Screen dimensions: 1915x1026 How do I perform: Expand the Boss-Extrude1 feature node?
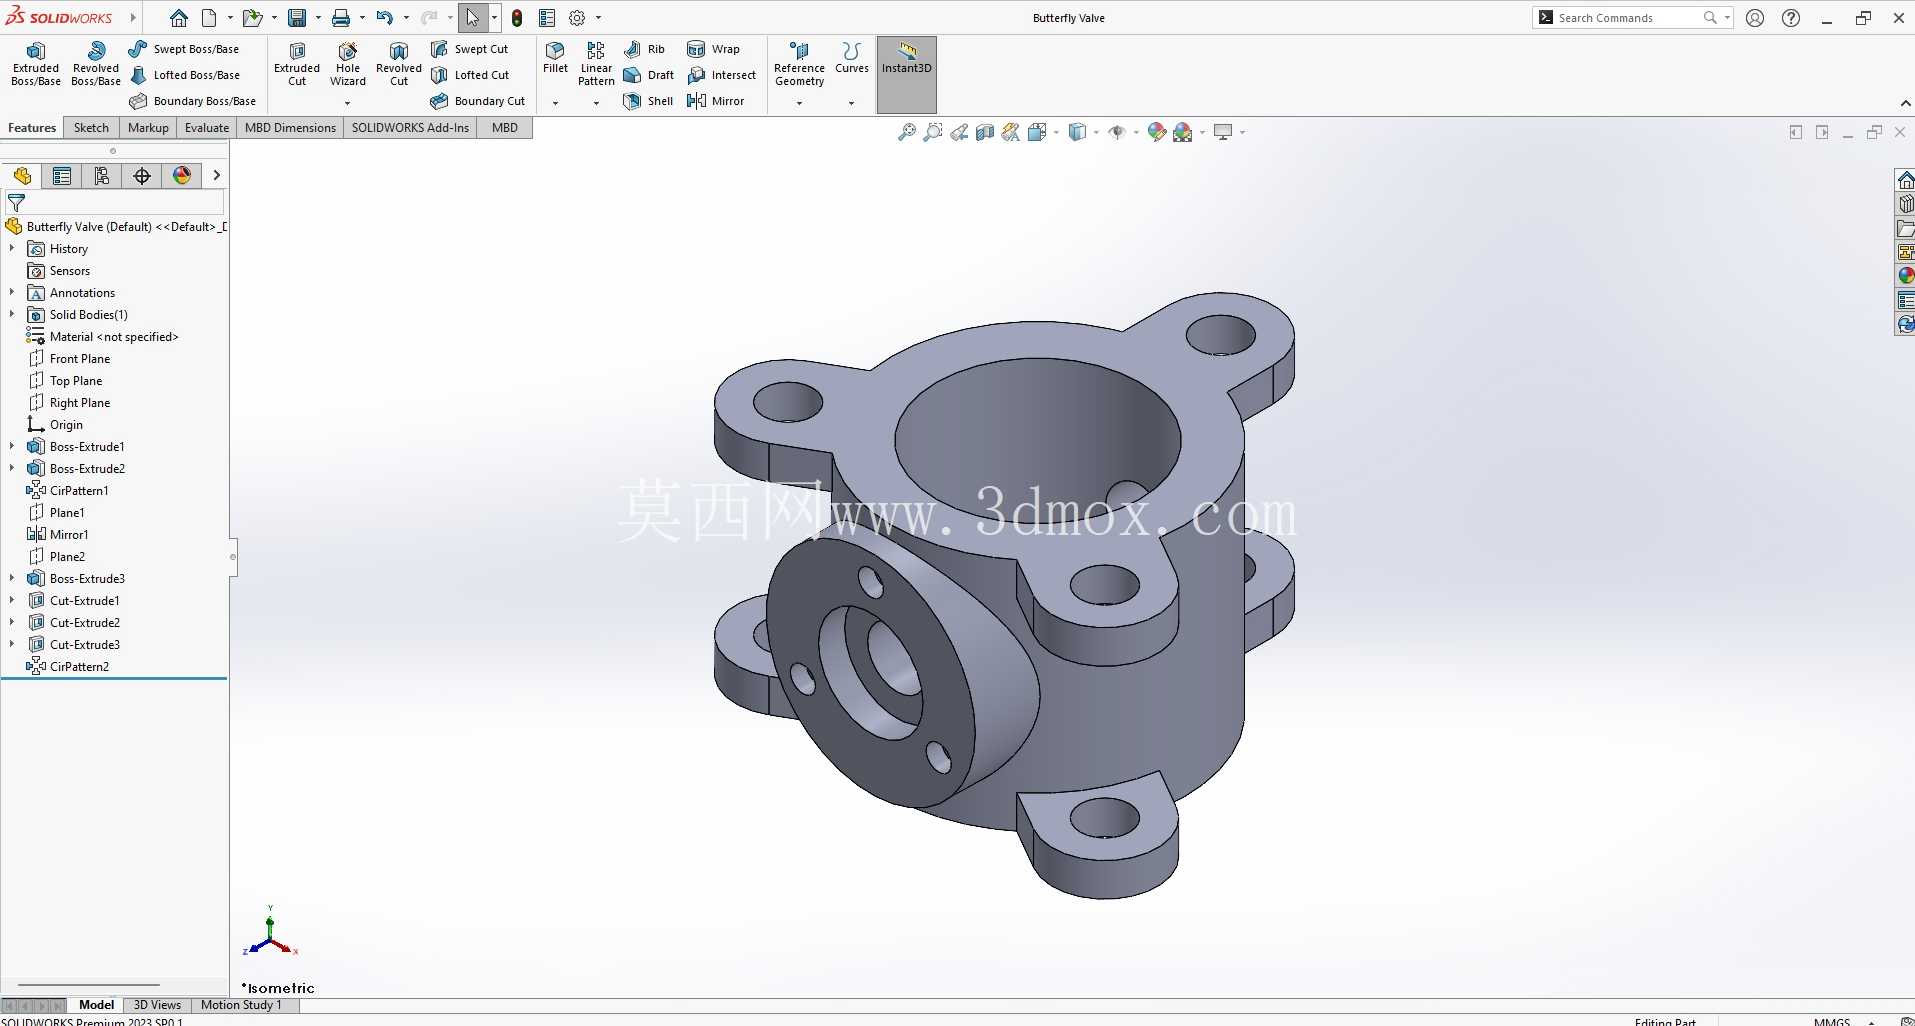coord(12,446)
